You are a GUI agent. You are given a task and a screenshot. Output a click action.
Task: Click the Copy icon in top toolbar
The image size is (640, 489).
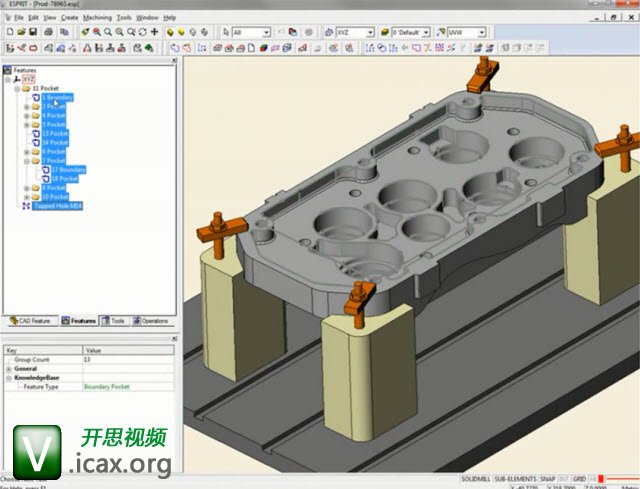(x=64, y=32)
